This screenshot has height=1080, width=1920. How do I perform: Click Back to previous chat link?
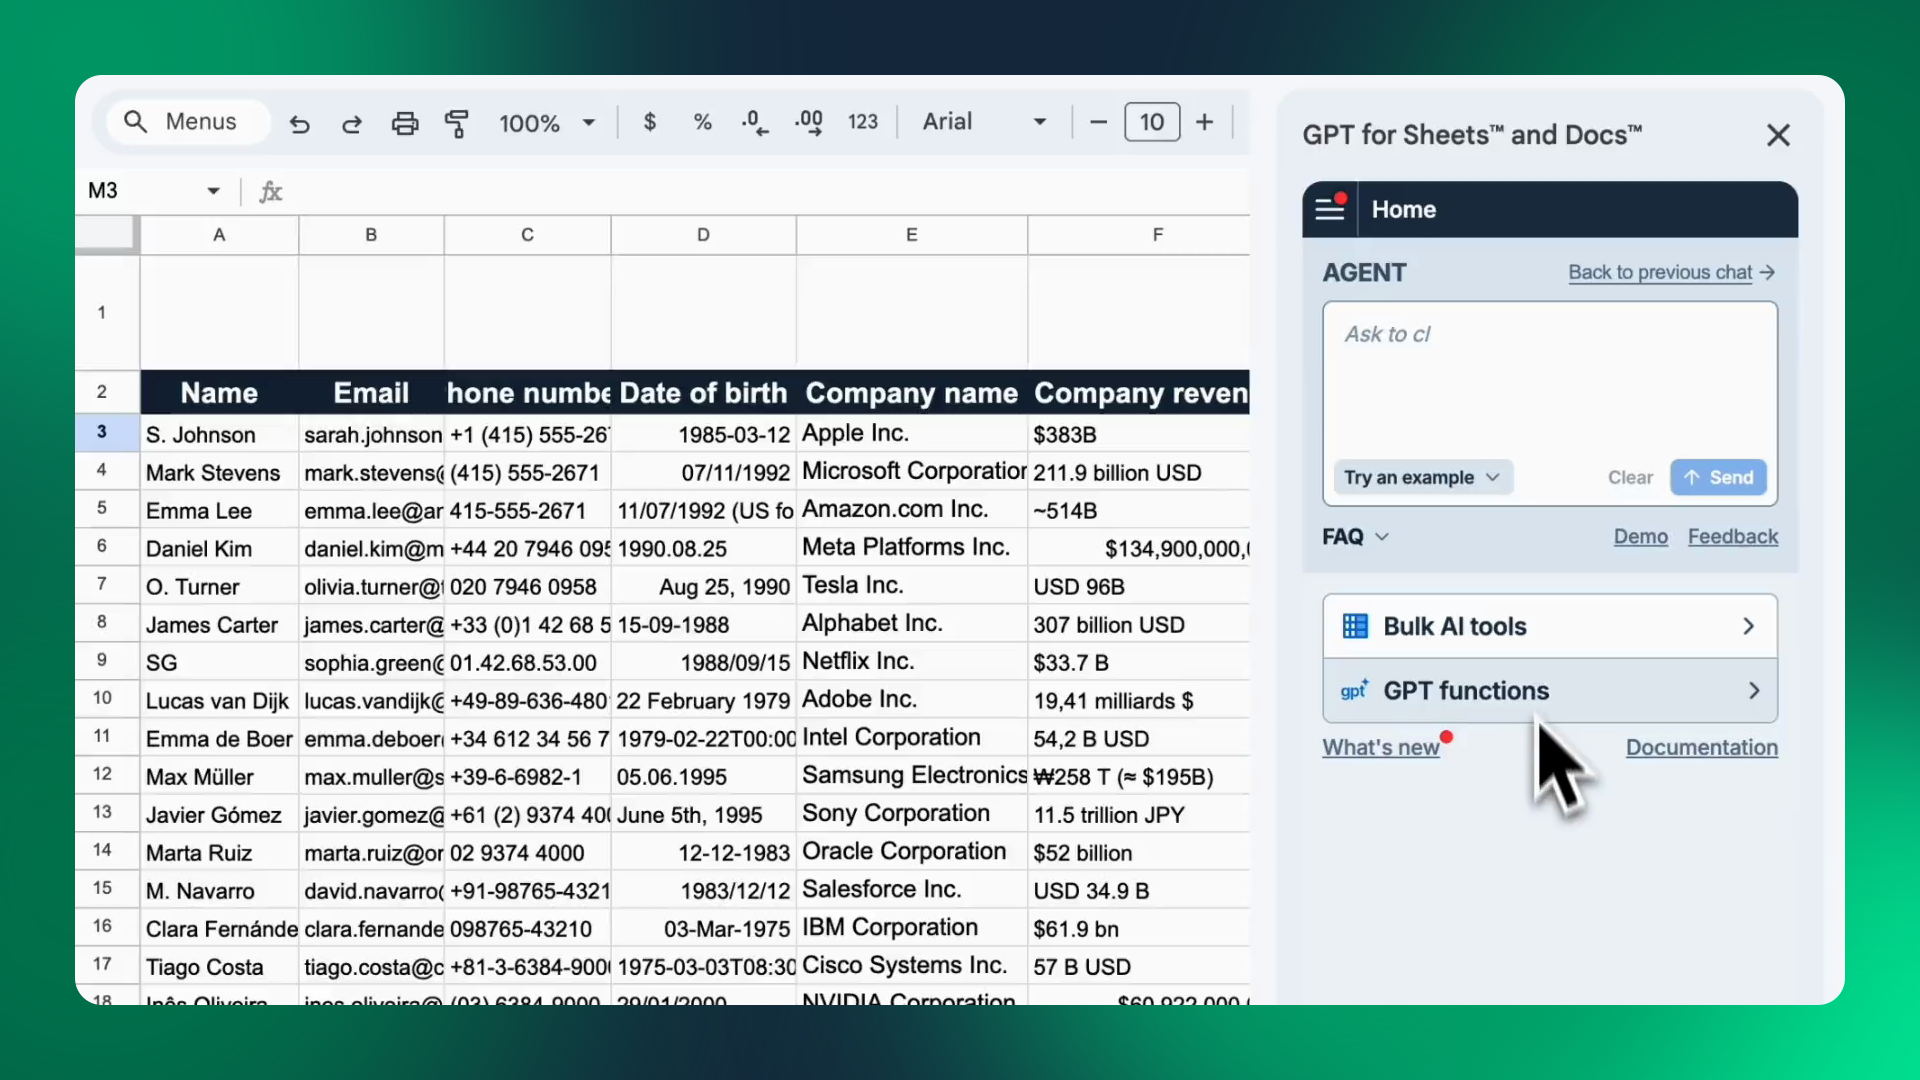pyautogui.click(x=1670, y=272)
